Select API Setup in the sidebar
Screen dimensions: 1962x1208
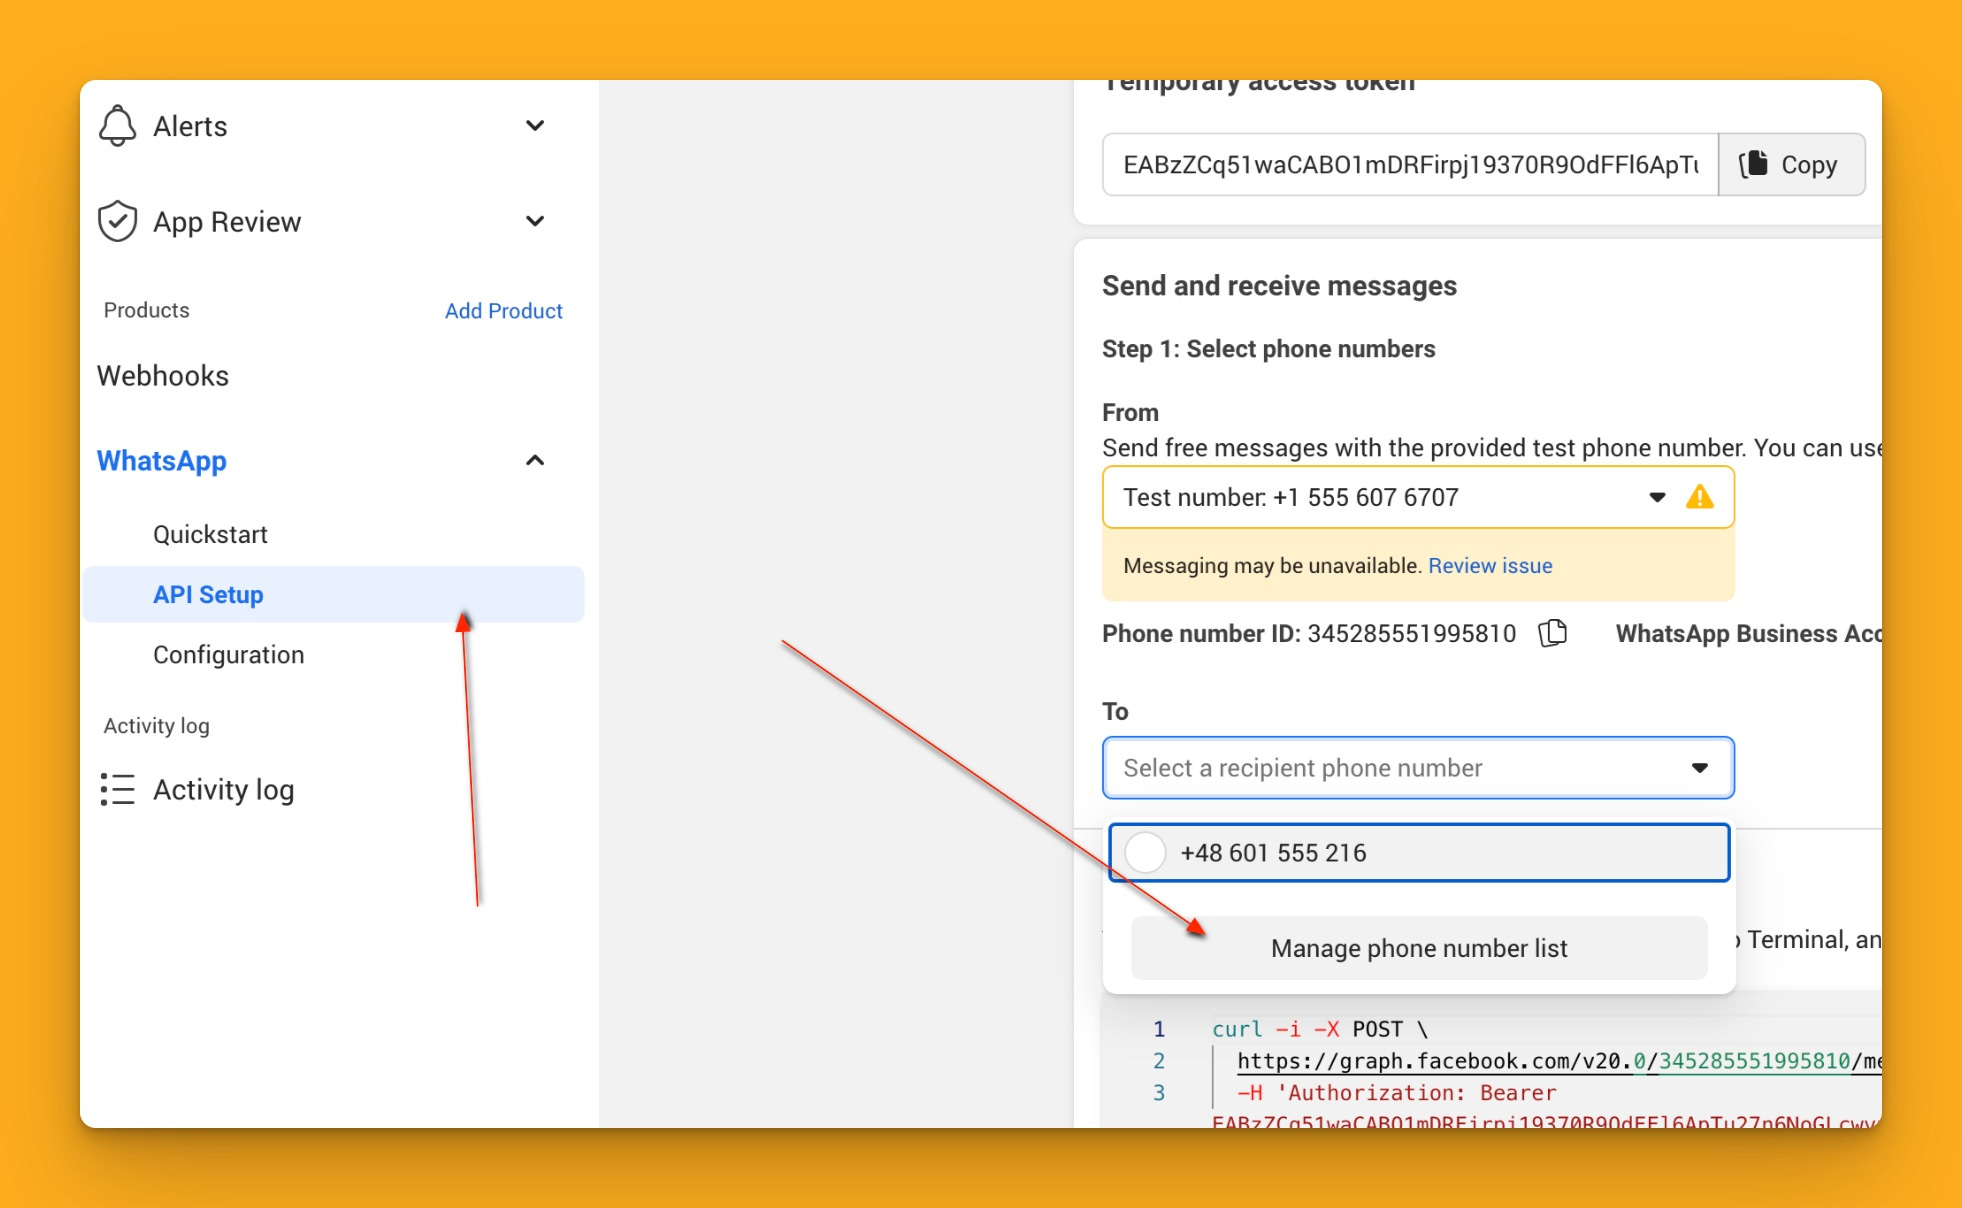(x=208, y=594)
